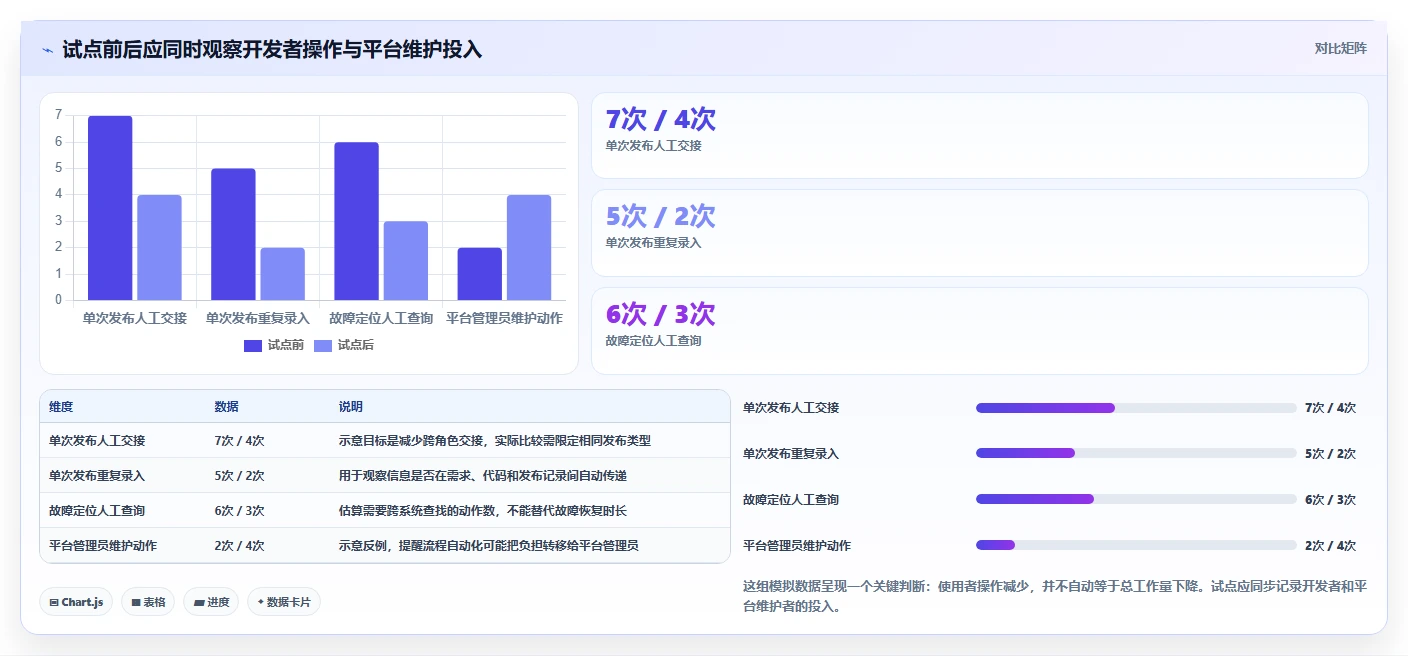
Task: Click the 单次发布人工交接 caption in the first card
Action: click(x=654, y=146)
